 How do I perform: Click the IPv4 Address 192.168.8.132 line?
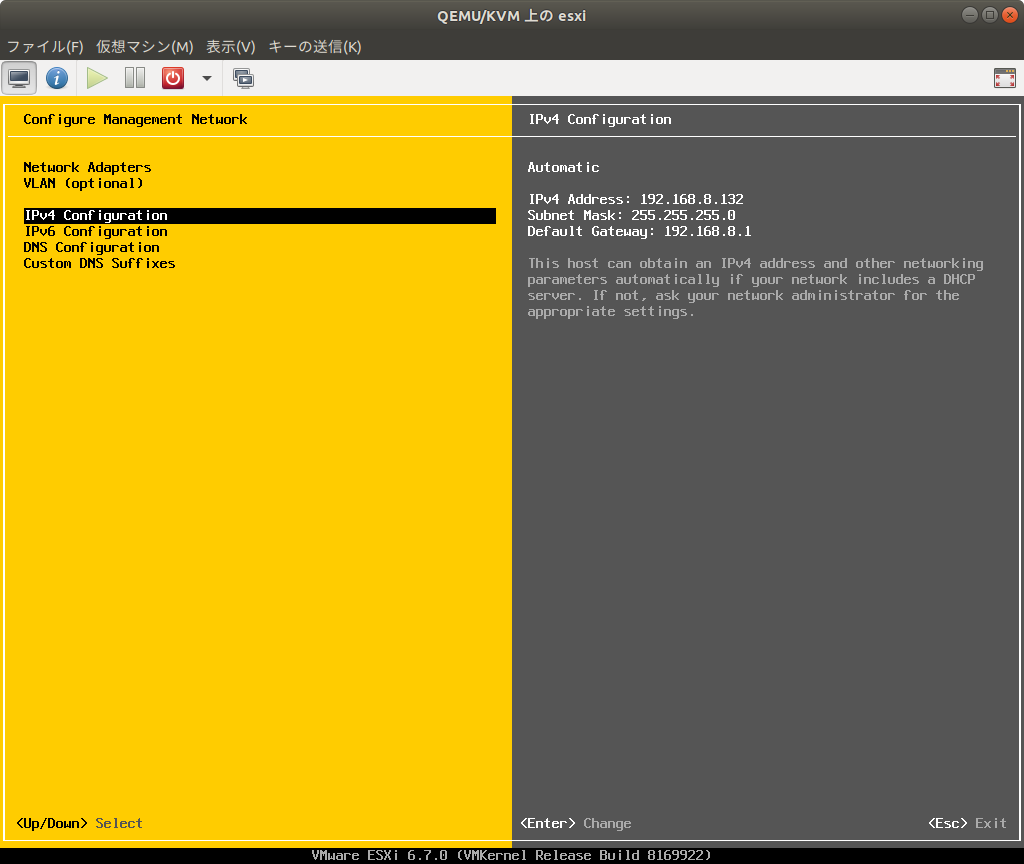point(635,199)
